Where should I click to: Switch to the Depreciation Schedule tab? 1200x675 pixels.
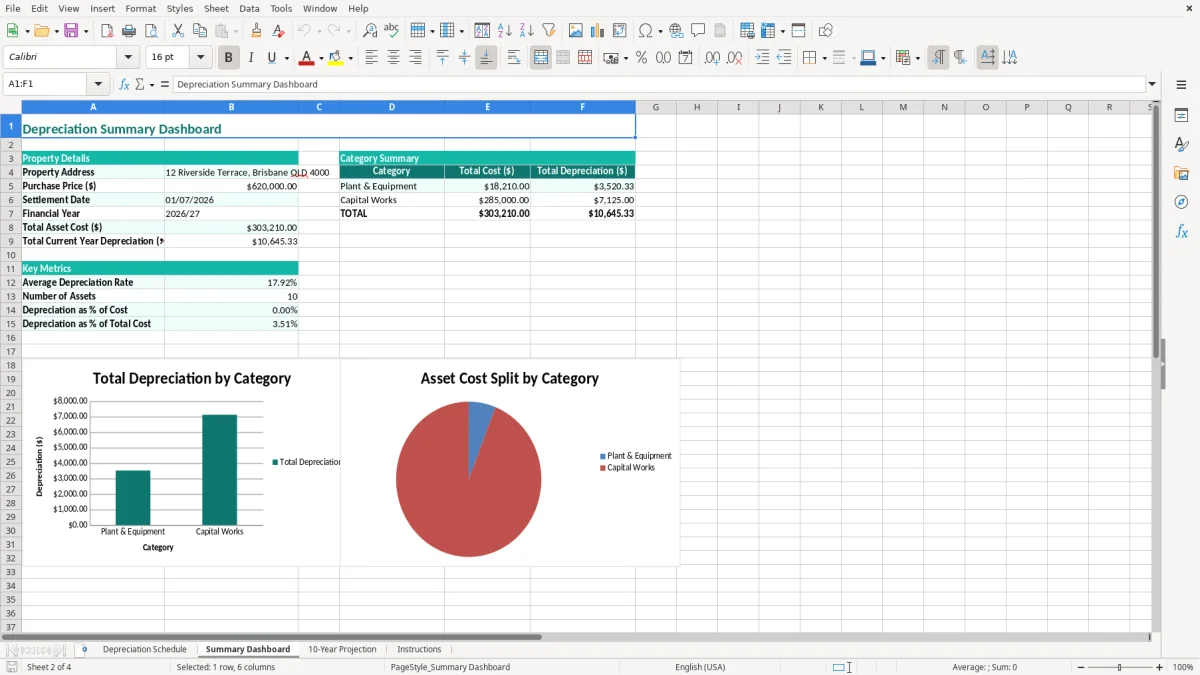click(144, 649)
